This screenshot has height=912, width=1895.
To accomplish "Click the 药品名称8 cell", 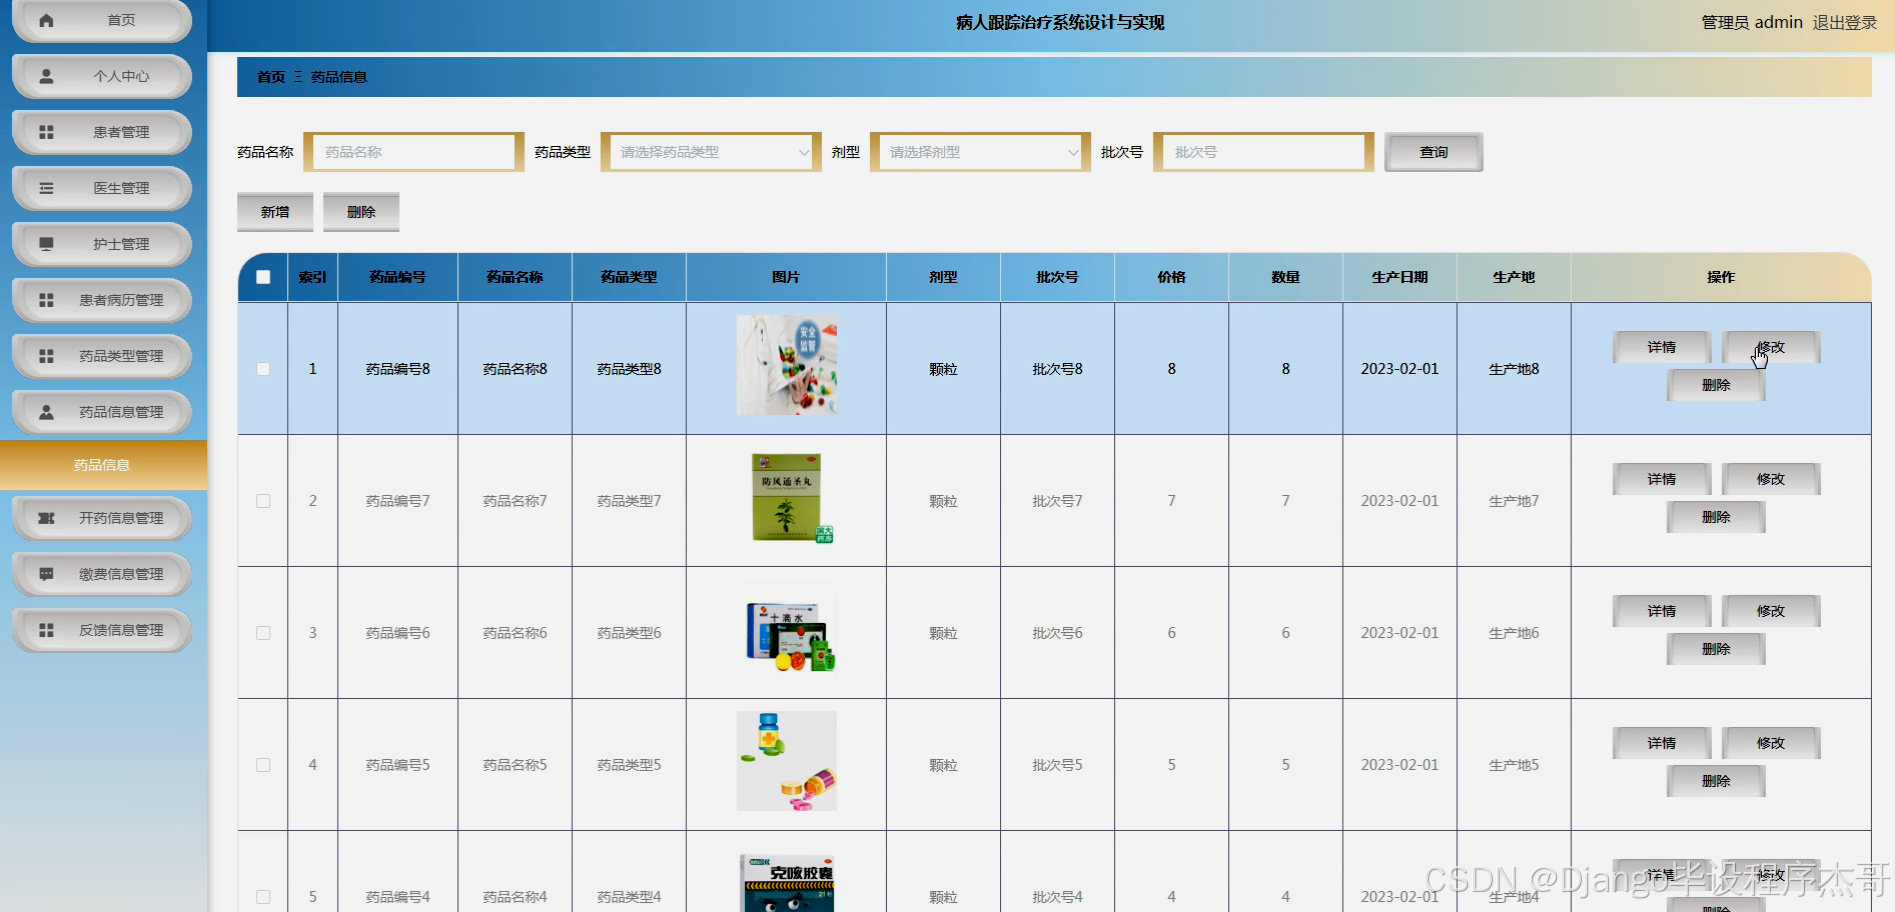I will (x=515, y=369).
